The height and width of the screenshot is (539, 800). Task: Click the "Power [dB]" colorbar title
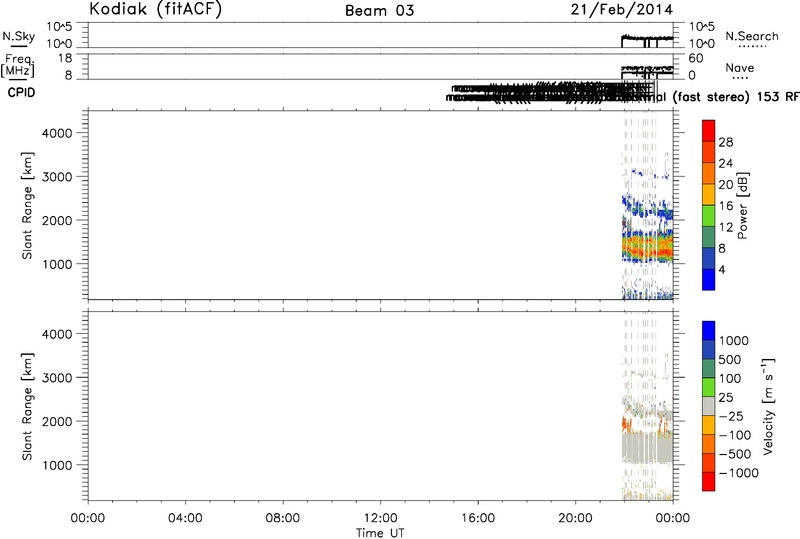(743, 206)
